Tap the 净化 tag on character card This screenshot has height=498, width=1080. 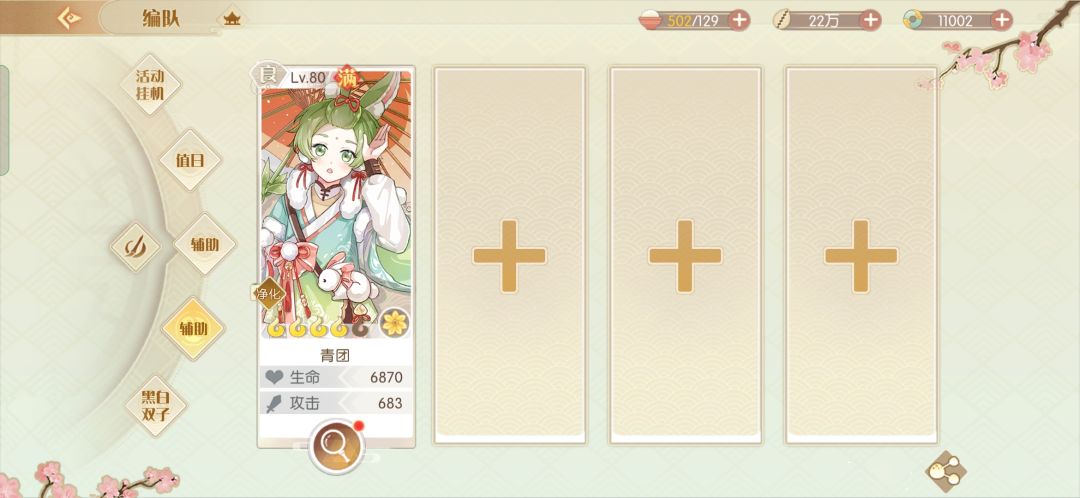point(269,294)
